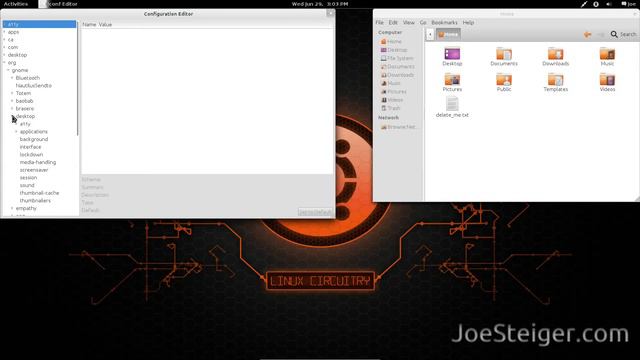Click the volume icon in top panel
The height and width of the screenshot is (360, 640).
609,4
